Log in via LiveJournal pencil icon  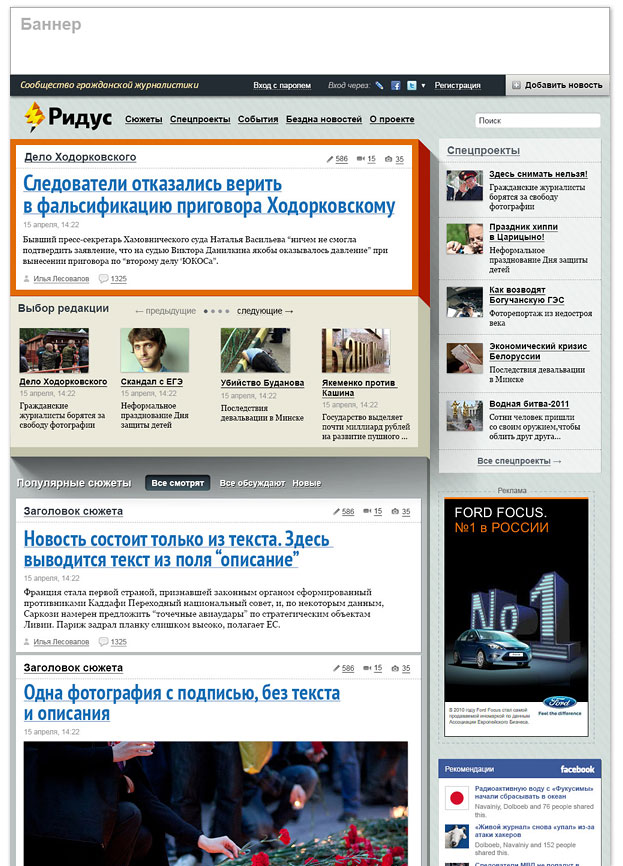380,86
